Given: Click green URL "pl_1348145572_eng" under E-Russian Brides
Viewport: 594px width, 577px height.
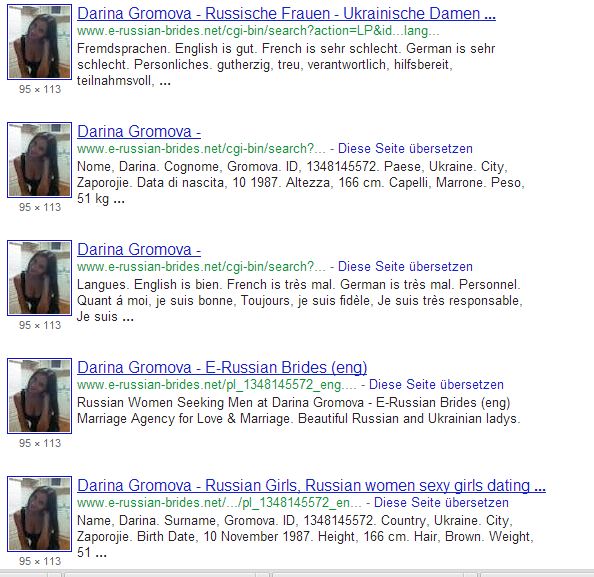Looking at the screenshot, I should point(217,385).
